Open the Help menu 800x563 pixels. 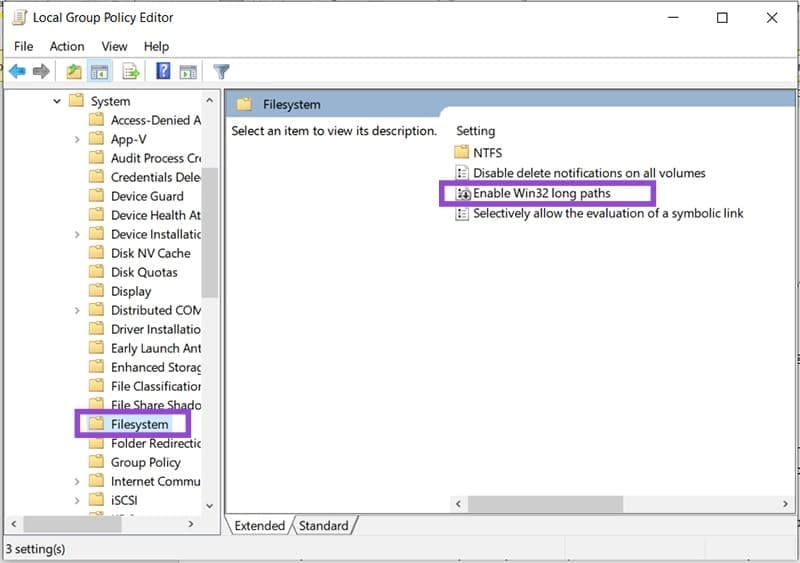(x=156, y=46)
